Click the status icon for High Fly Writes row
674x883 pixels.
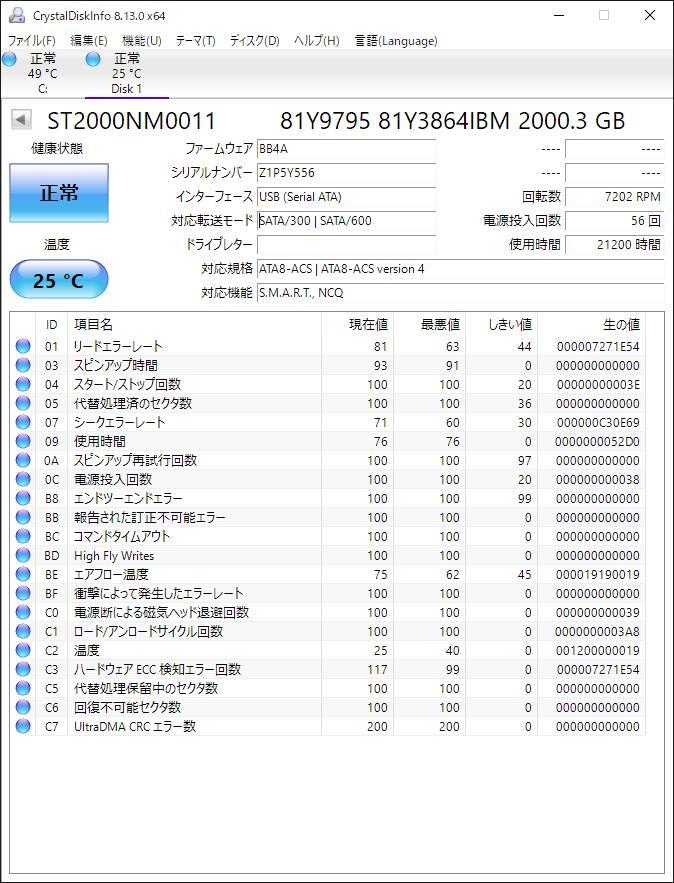[23, 556]
